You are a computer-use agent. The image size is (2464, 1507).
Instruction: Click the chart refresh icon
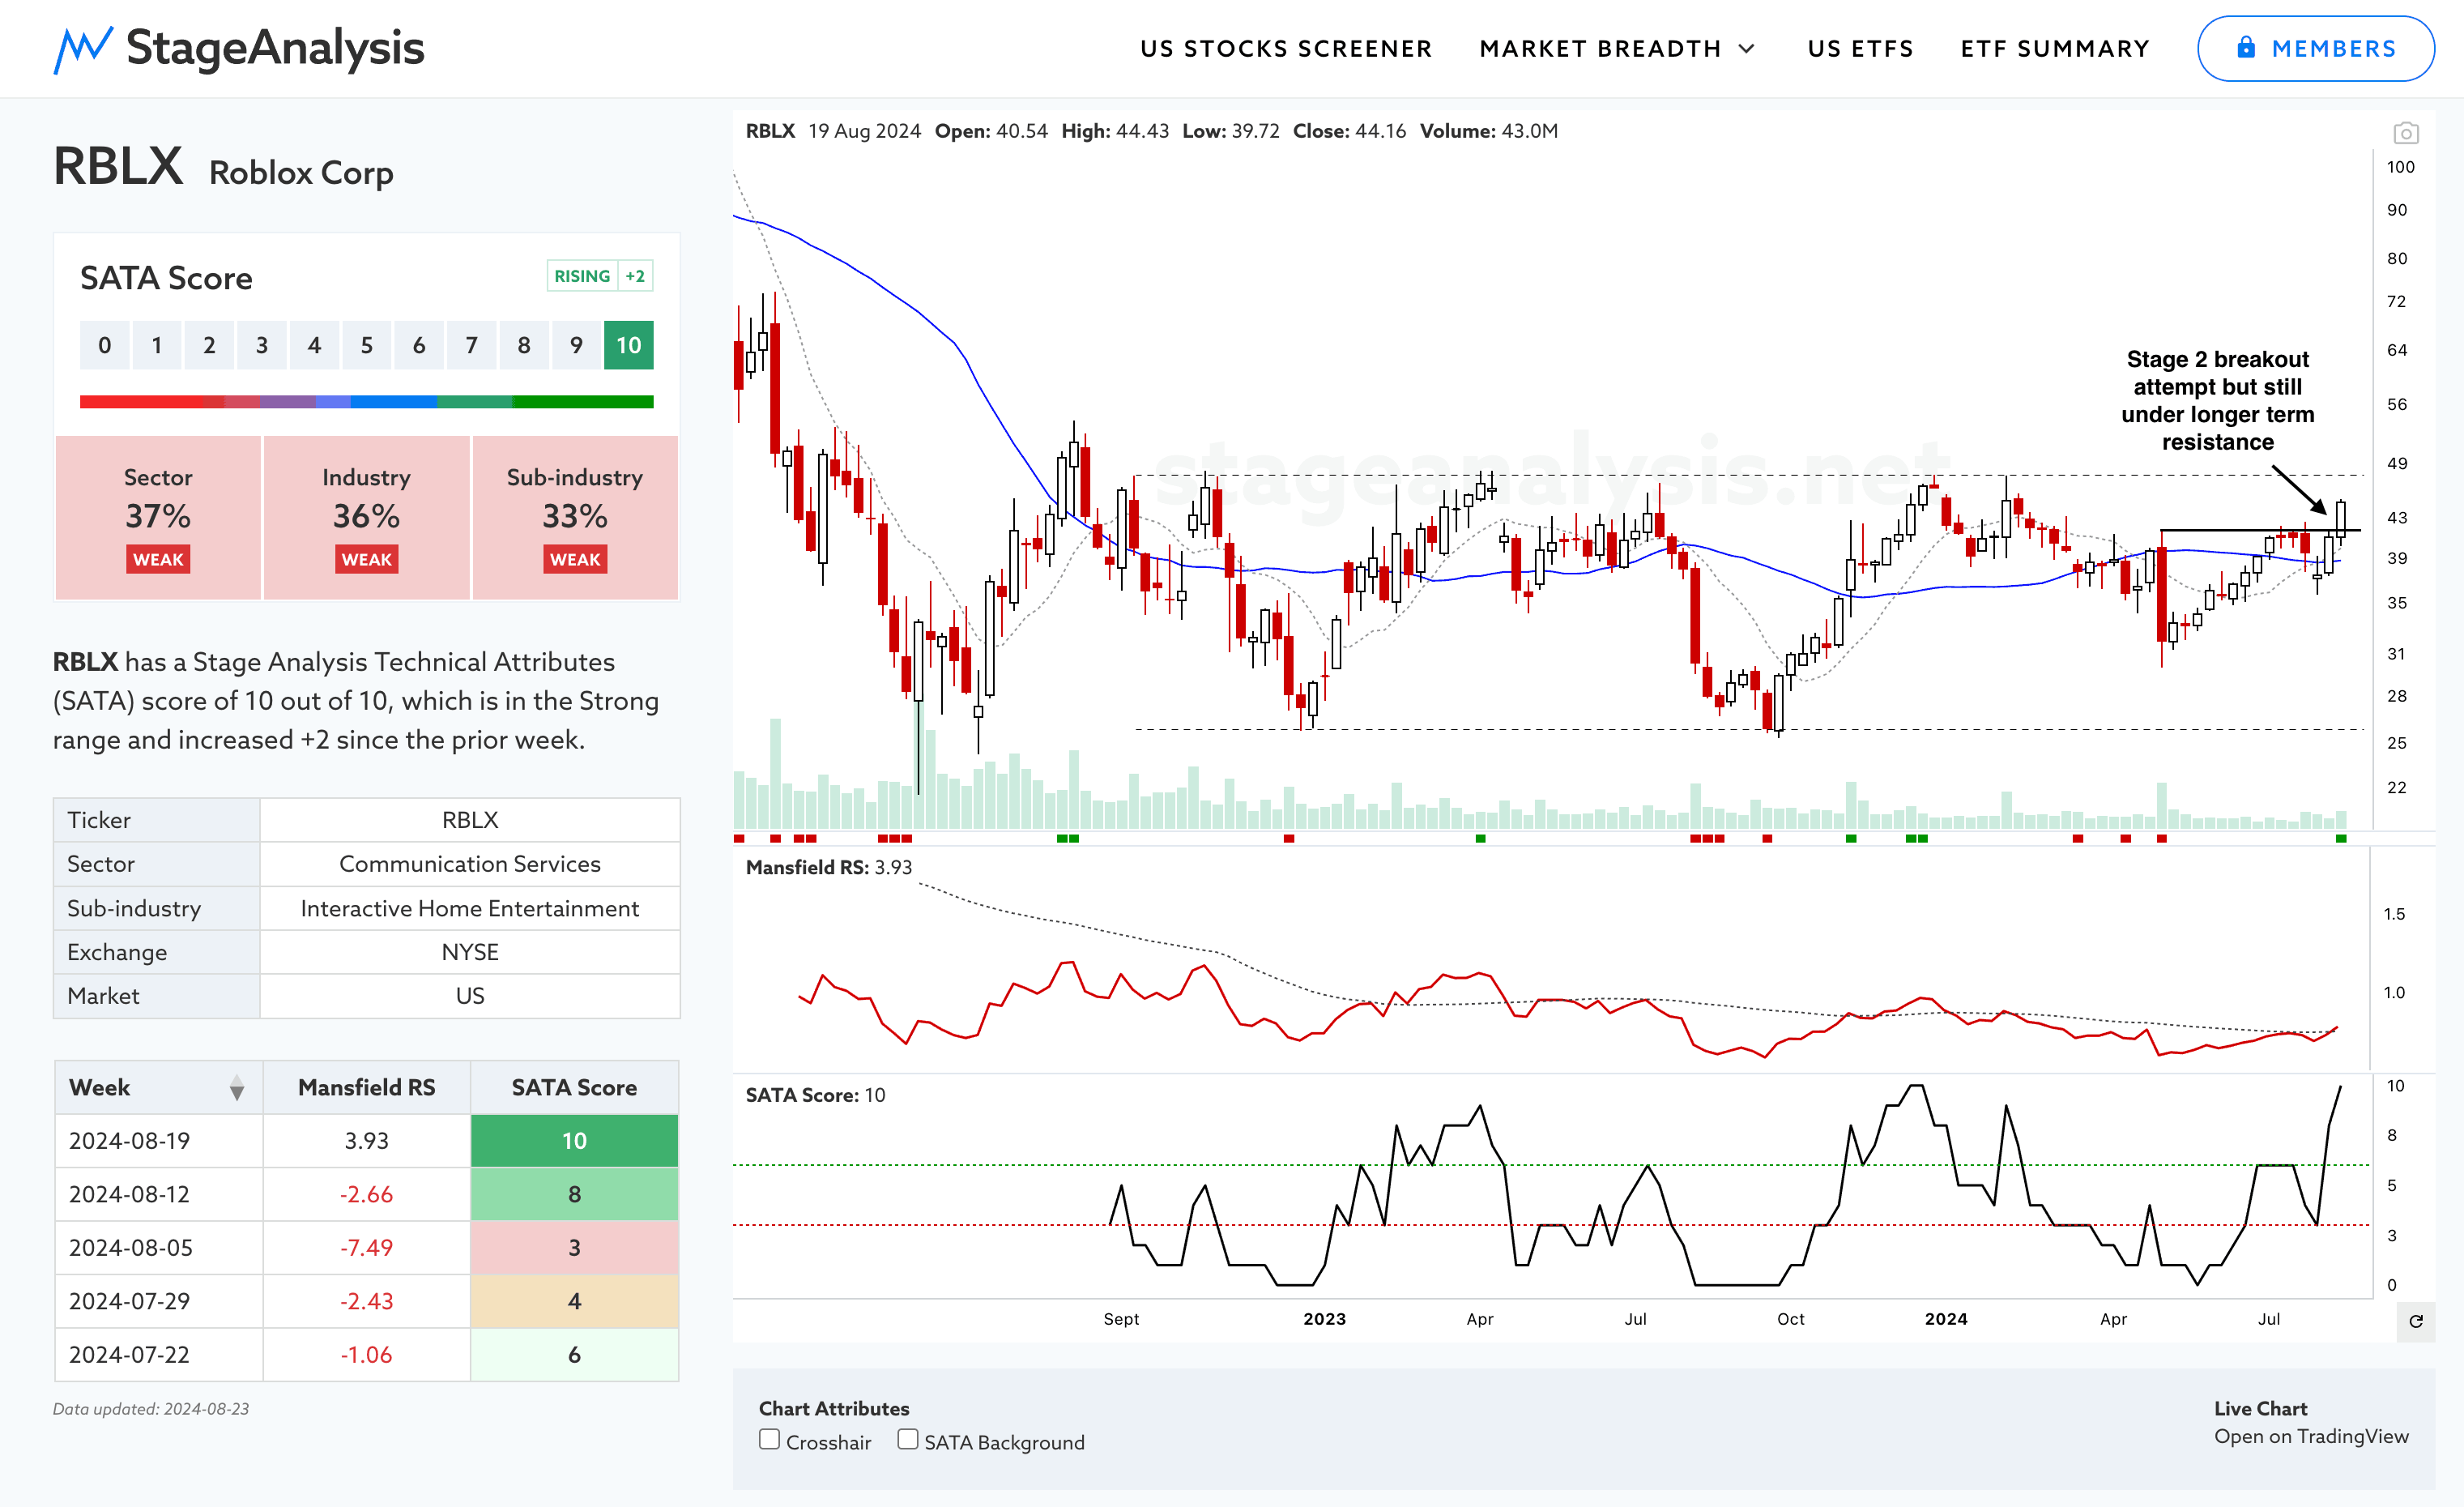point(2415,1321)
